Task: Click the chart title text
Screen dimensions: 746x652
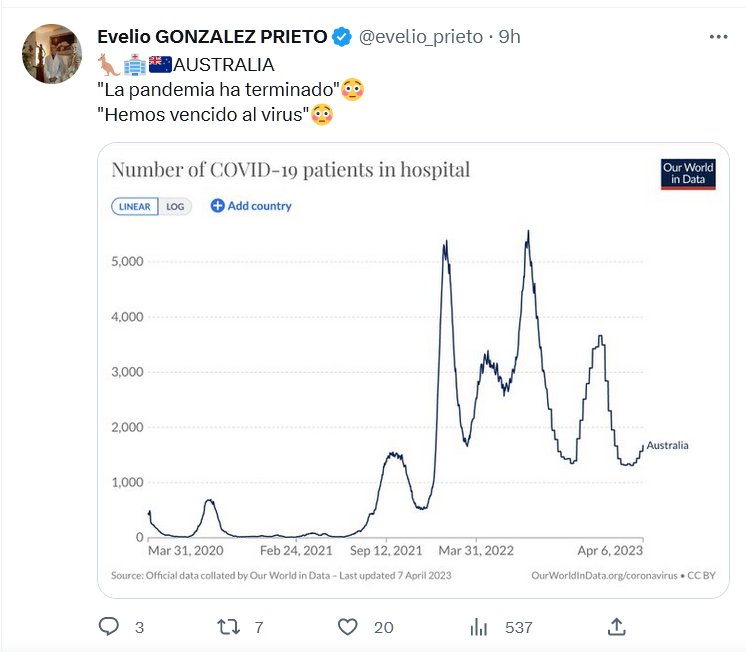Action: coord(290,170)
